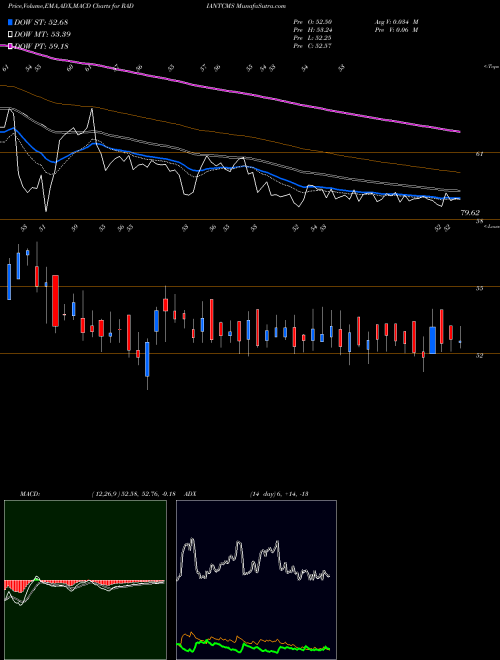Viewport: 500px width, 660px height.
Task: Click the MunafaSutra.com text in title
Action: click(x=261, y=6)
